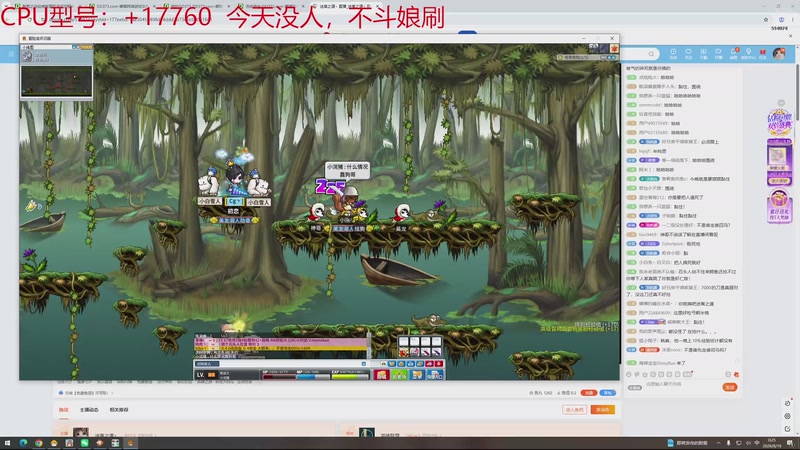Select the active red tab below the player

tap(63, 410)
